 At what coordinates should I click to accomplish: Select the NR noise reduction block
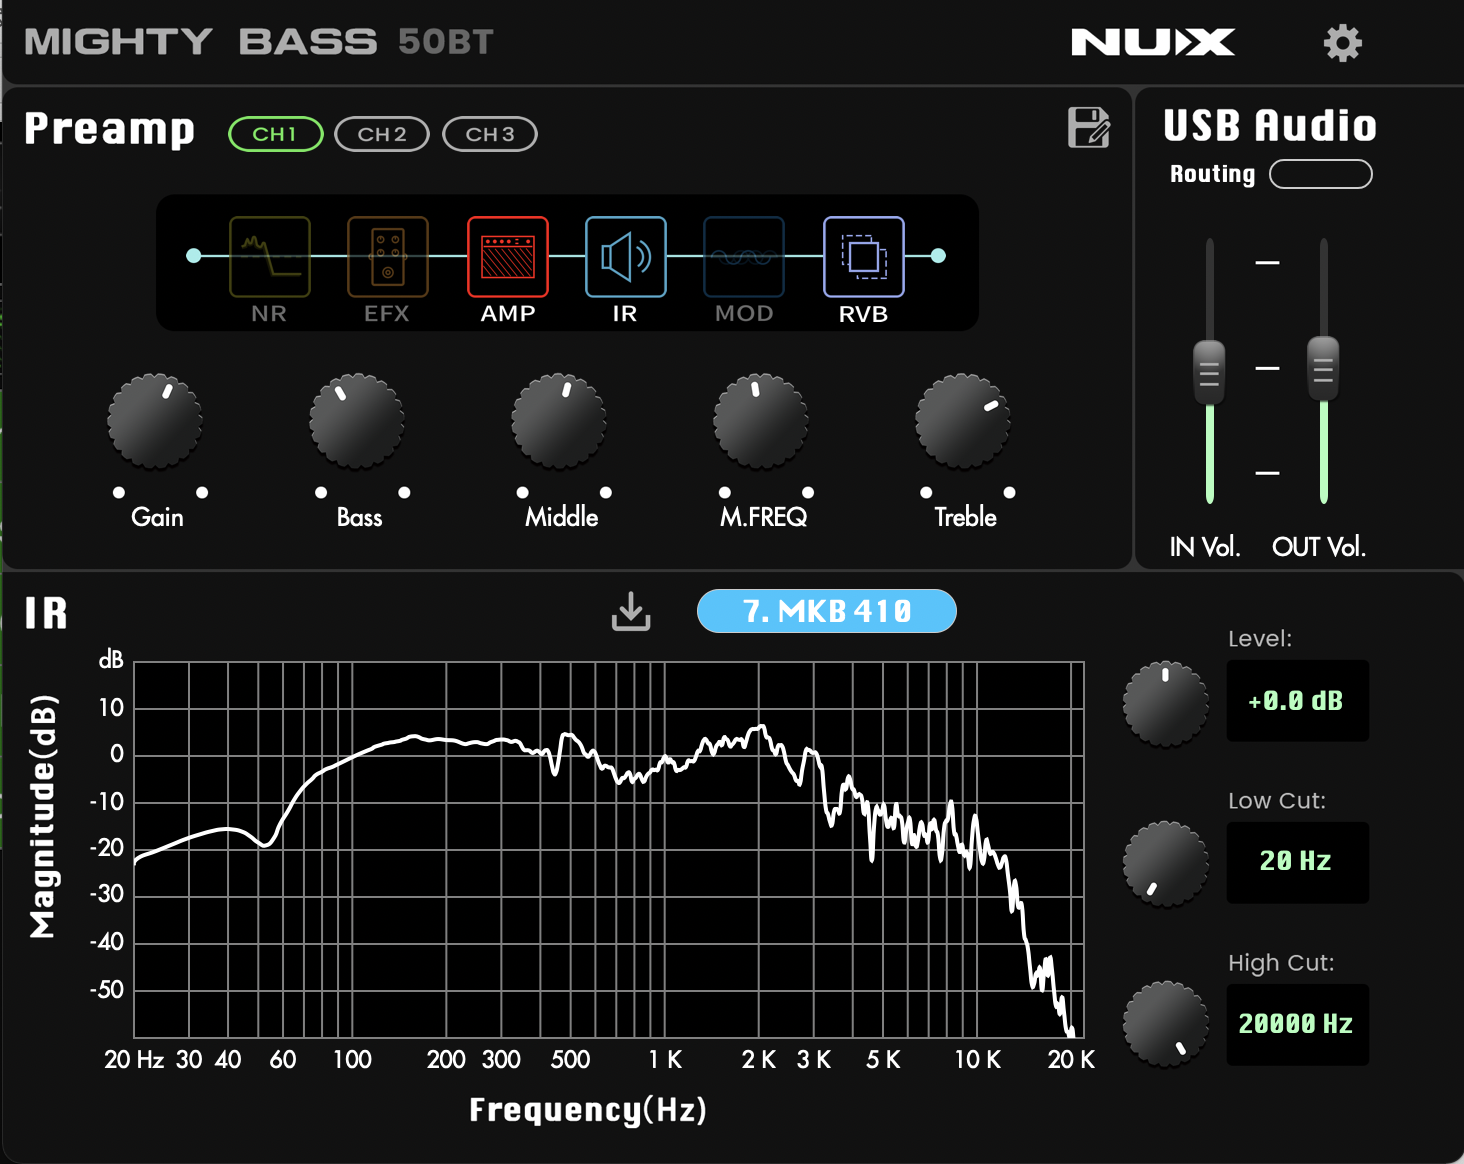point(268,257)
